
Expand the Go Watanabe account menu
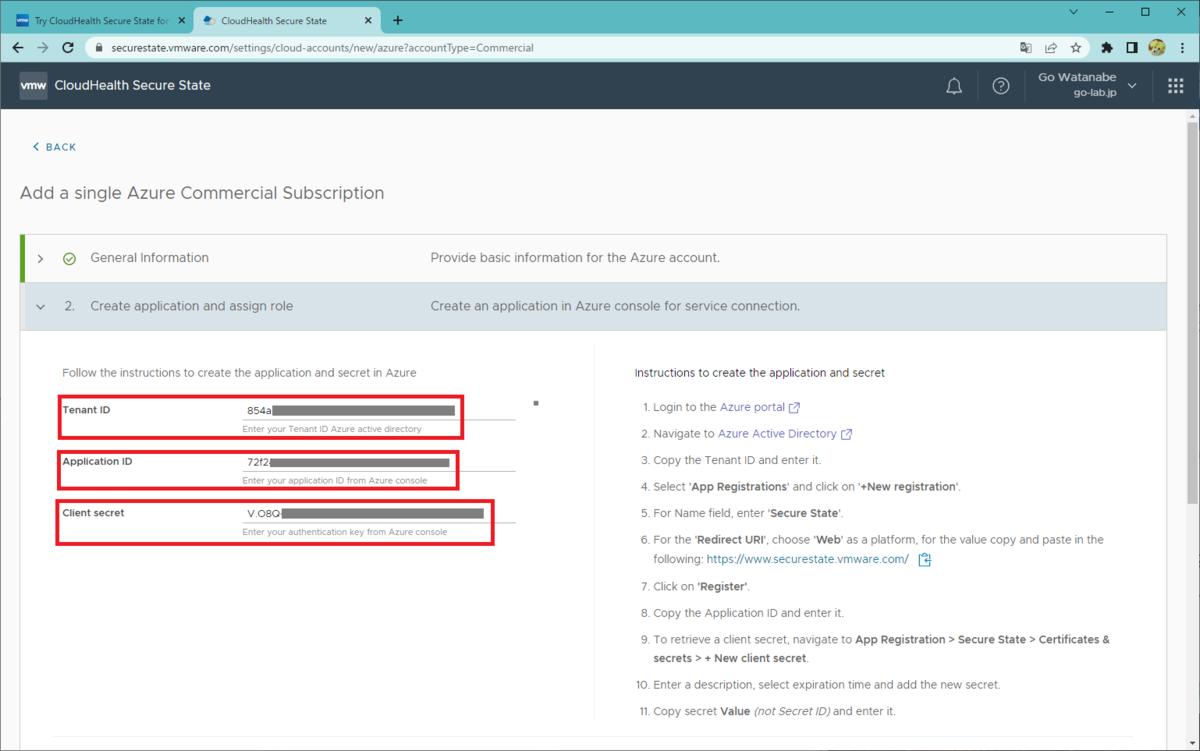1088,85
